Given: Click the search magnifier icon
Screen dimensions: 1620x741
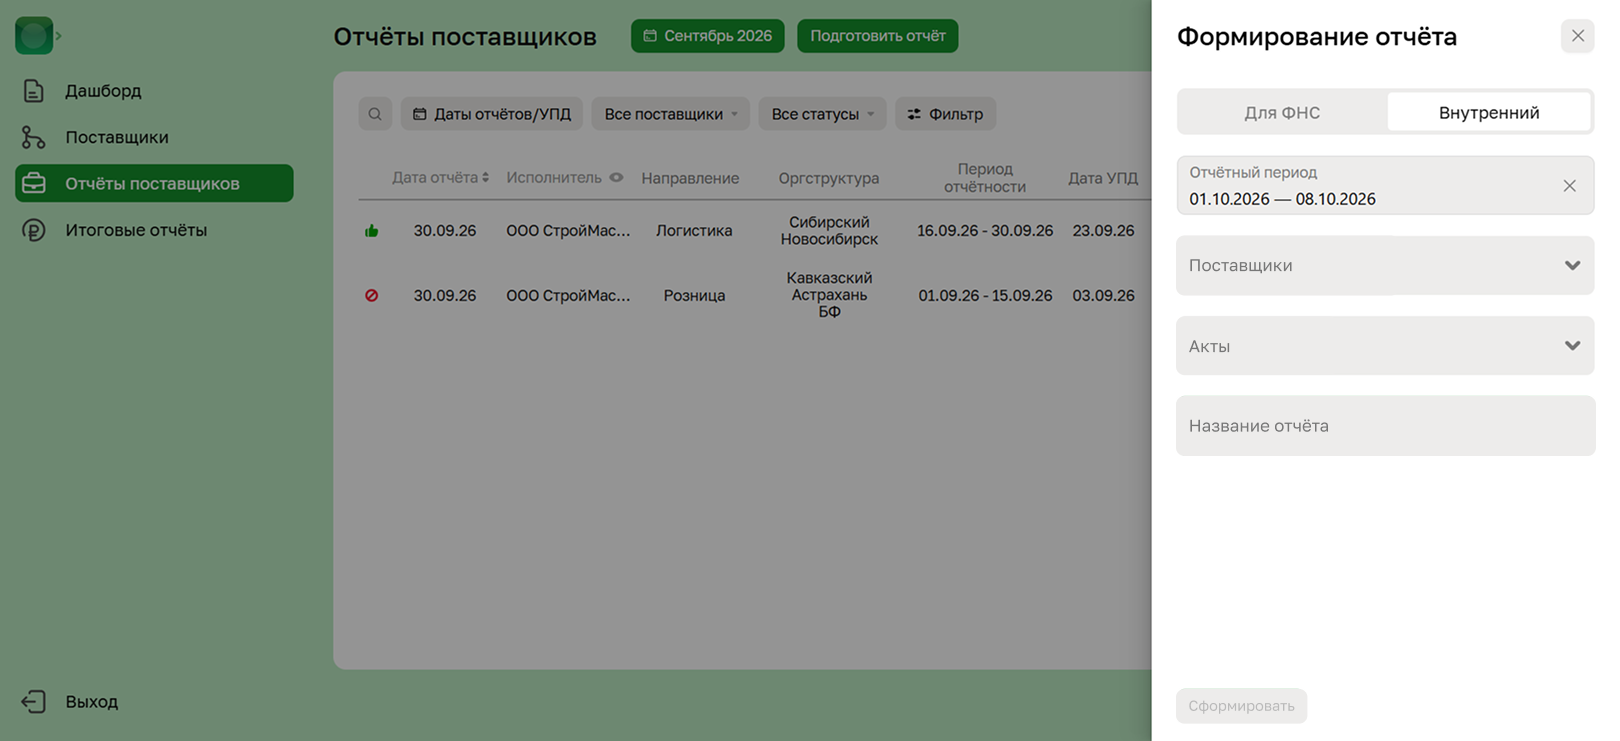Looking at the screenshot, I should click(x=375, y=114).
